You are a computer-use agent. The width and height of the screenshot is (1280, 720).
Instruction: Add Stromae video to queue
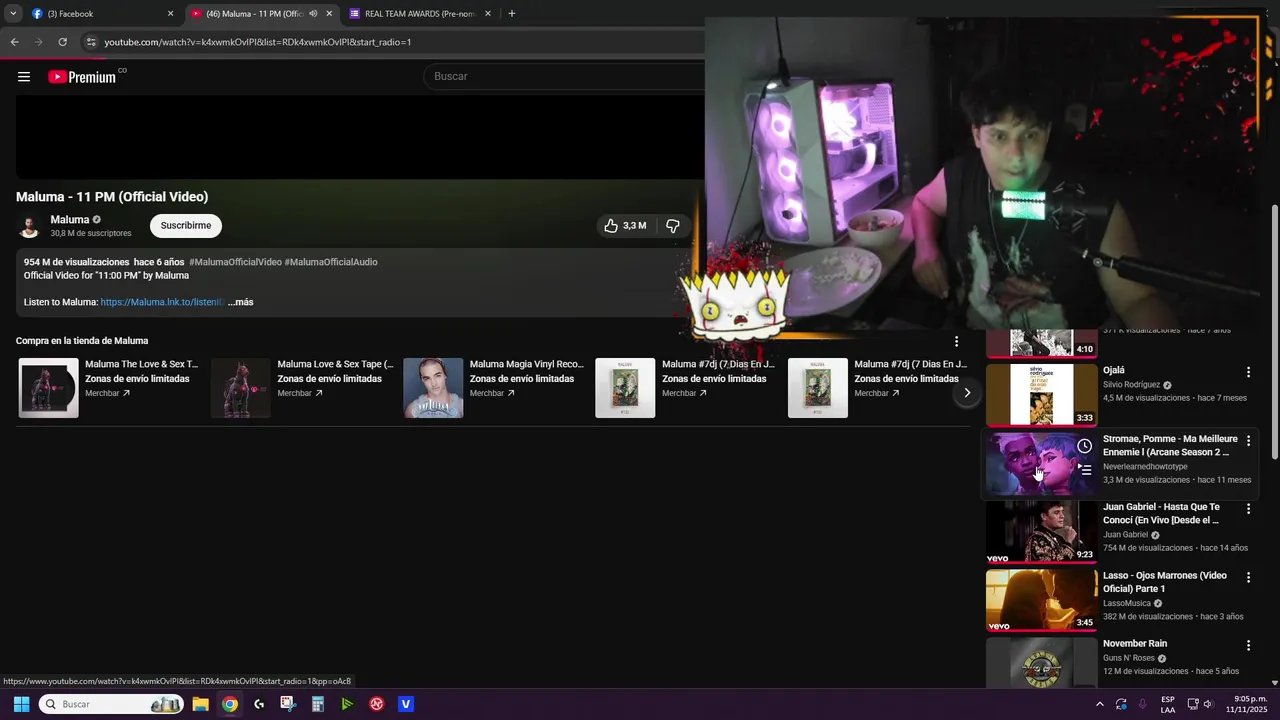1084,469
